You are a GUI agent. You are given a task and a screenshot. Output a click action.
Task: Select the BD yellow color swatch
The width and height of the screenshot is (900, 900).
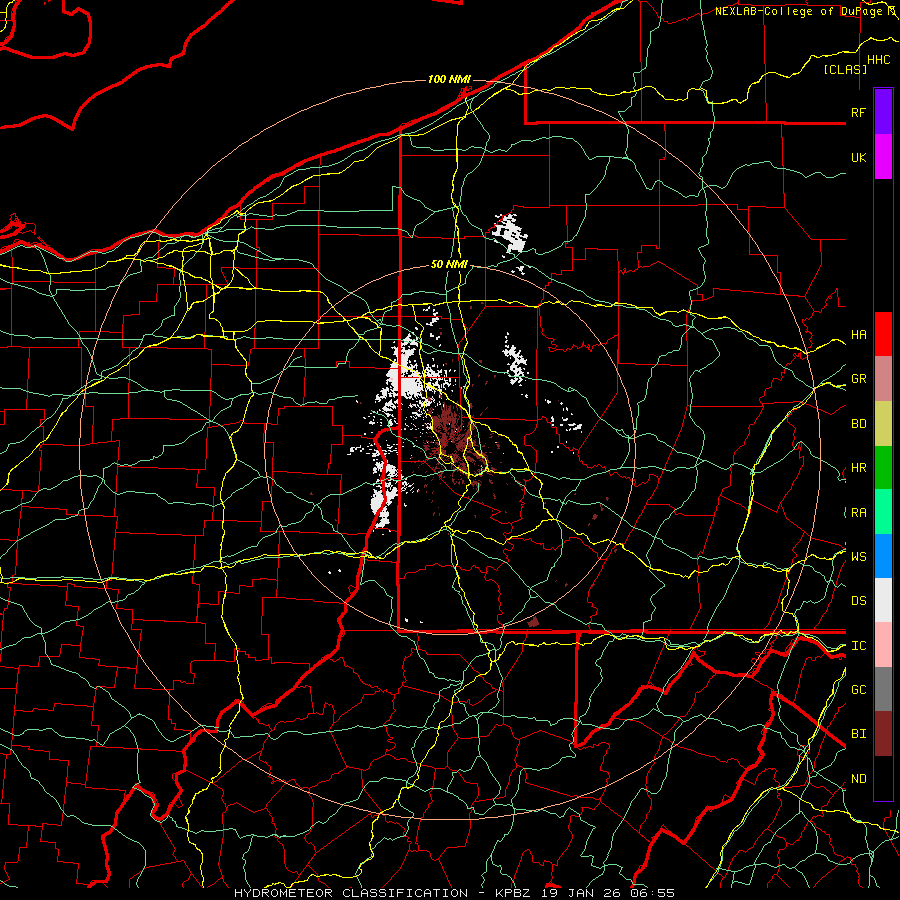pos(883,424)
